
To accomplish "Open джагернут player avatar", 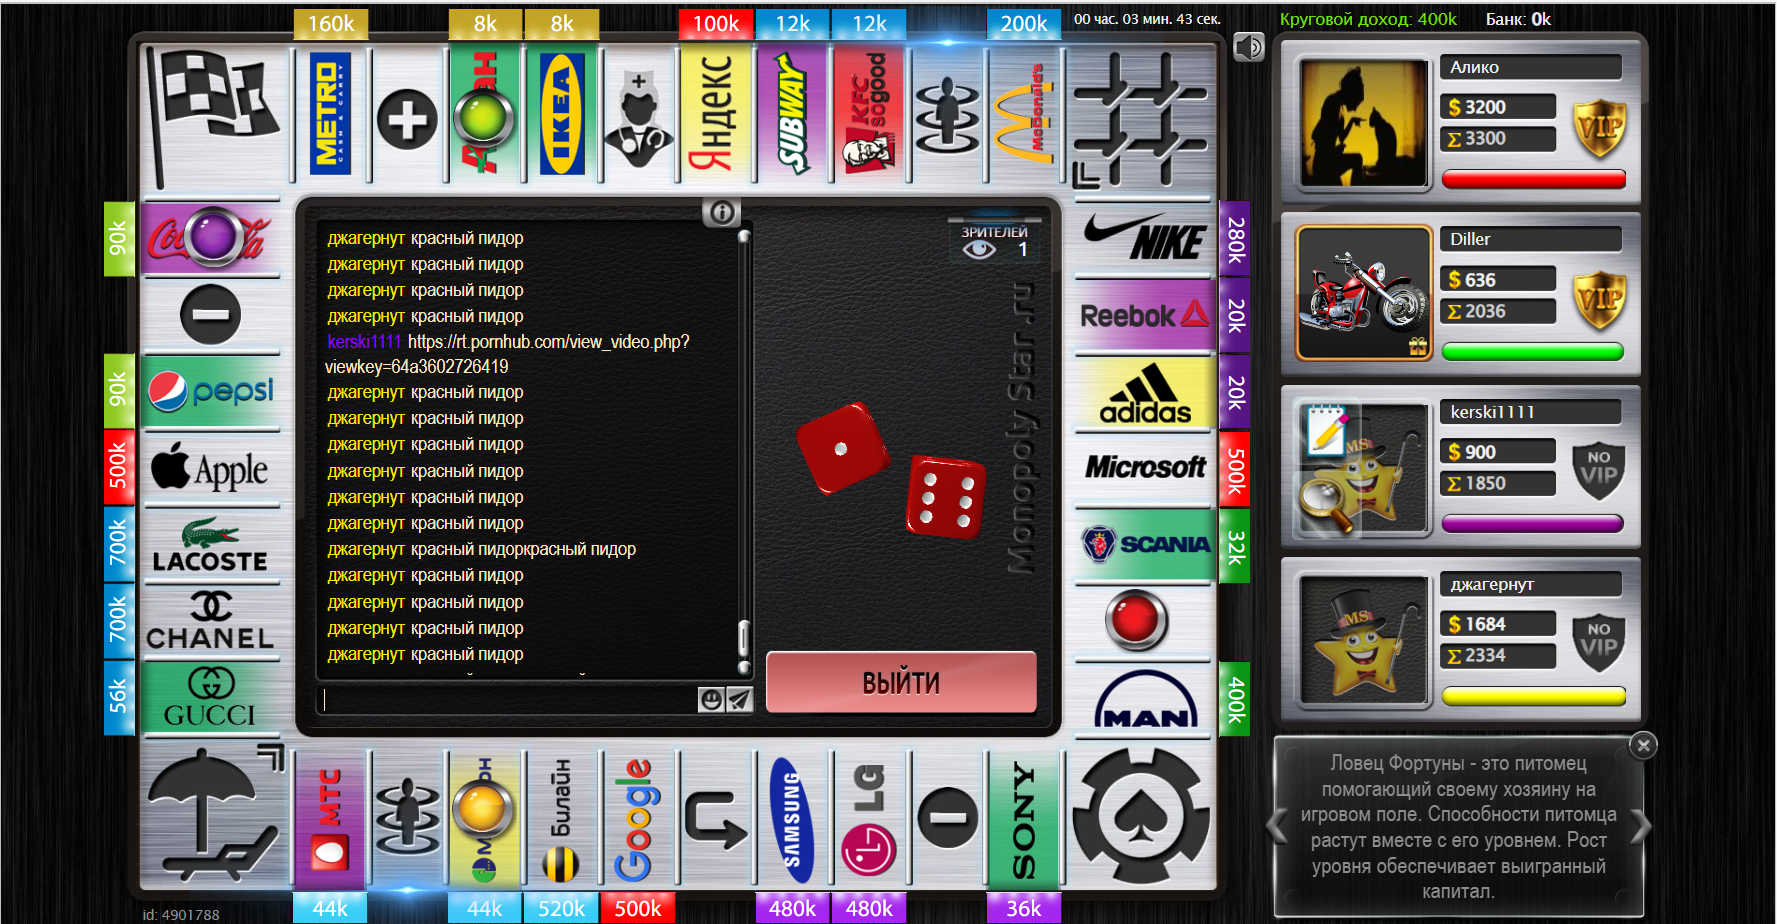I will pos(1363,639).
